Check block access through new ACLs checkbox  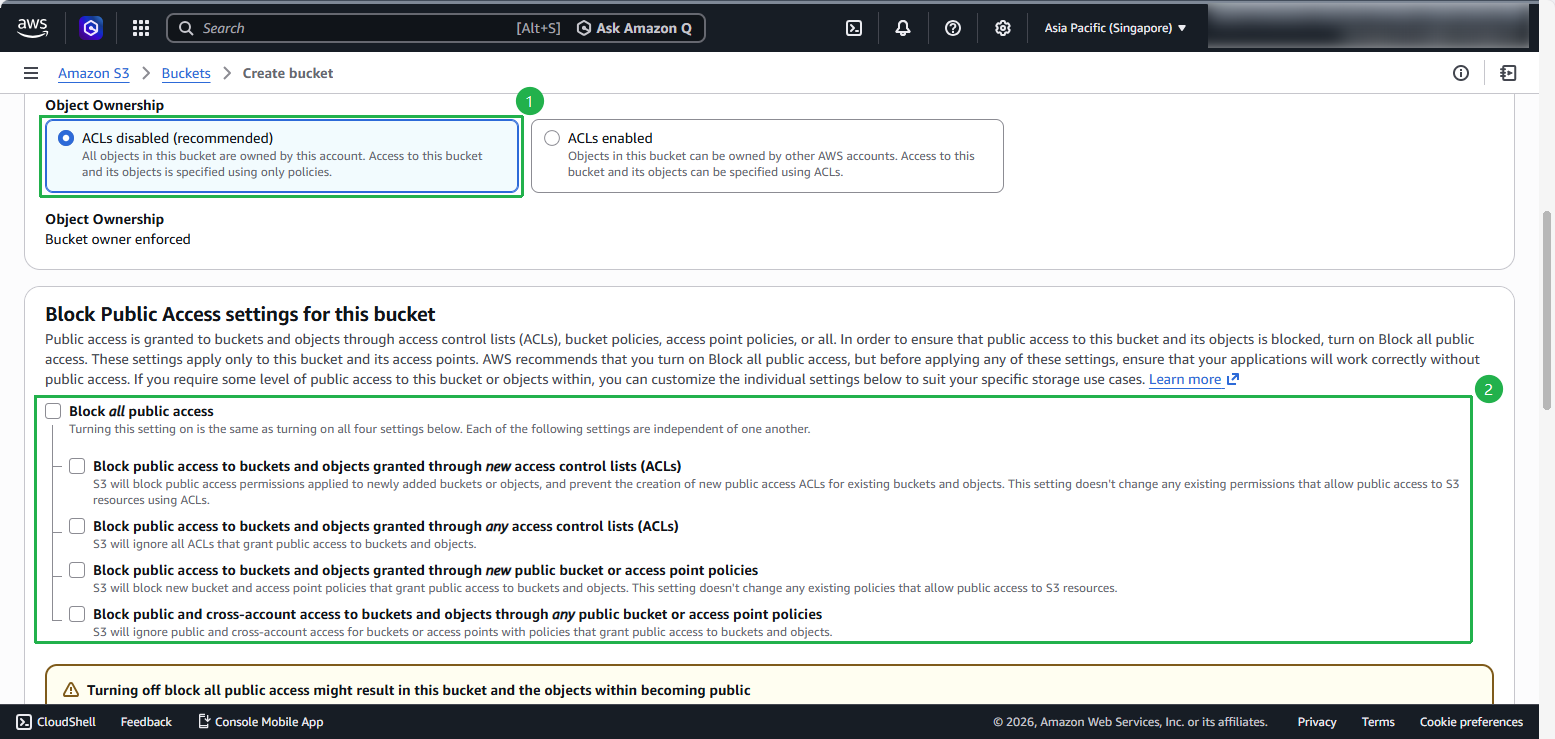77,466
